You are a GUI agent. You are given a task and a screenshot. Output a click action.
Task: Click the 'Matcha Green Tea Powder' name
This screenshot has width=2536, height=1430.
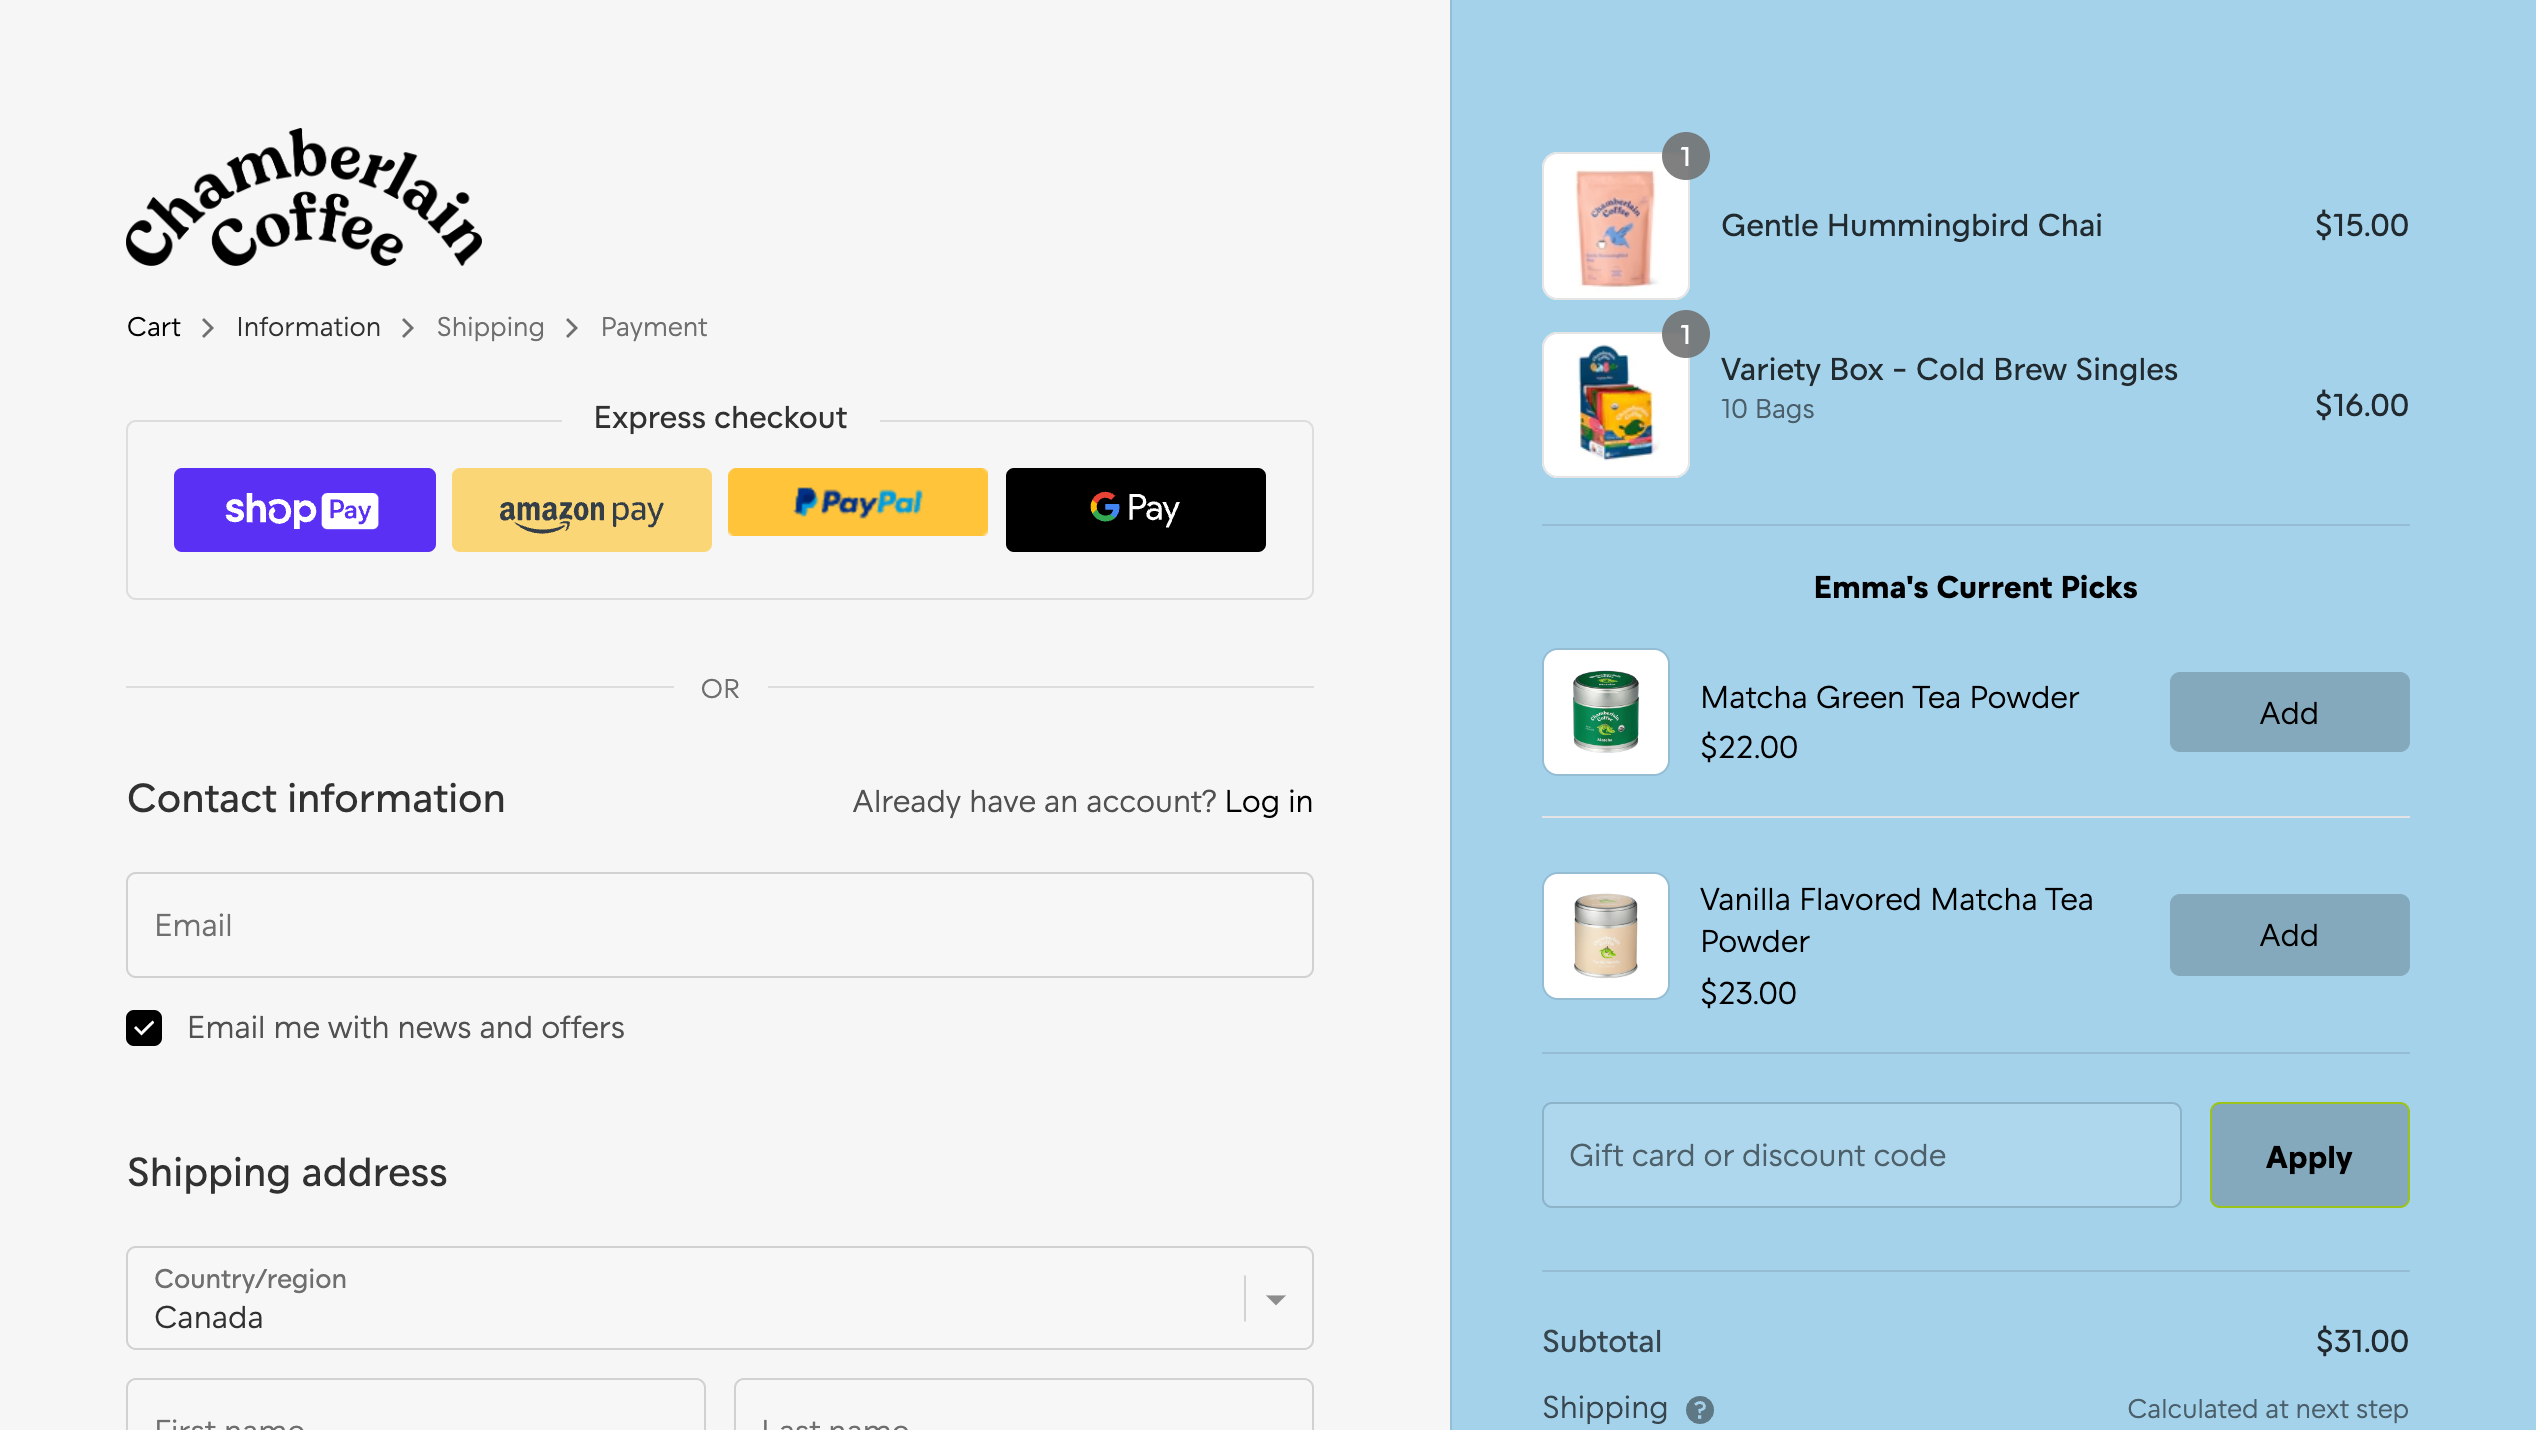click(1890, 697)
